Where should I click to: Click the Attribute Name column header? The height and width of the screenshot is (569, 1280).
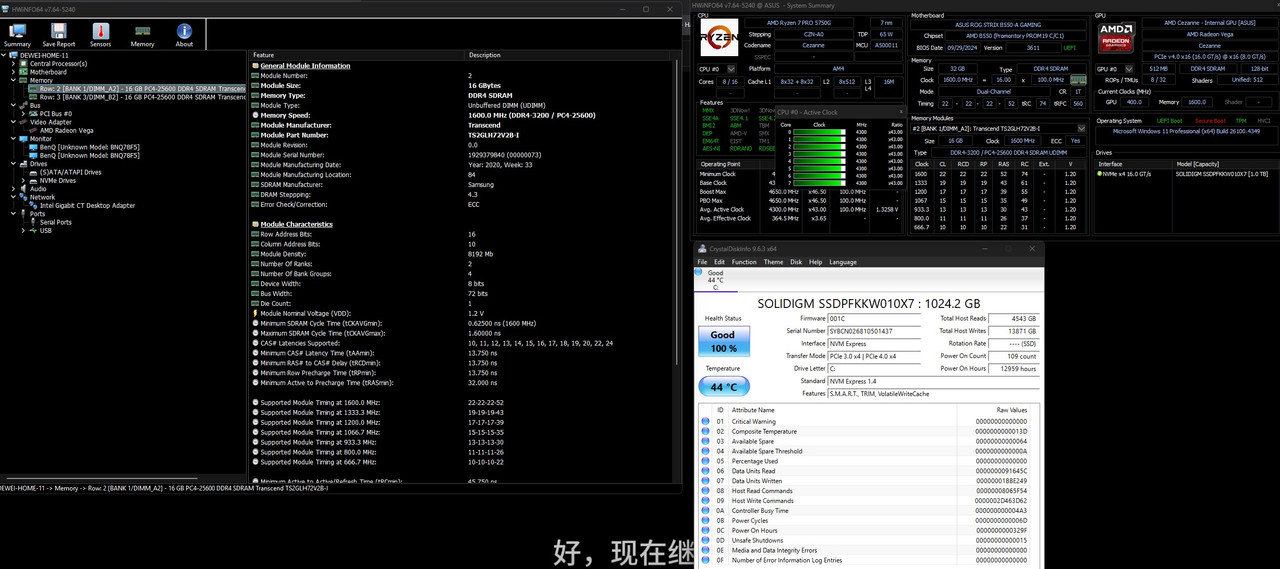pyautogui.click(x=753, y=410)
